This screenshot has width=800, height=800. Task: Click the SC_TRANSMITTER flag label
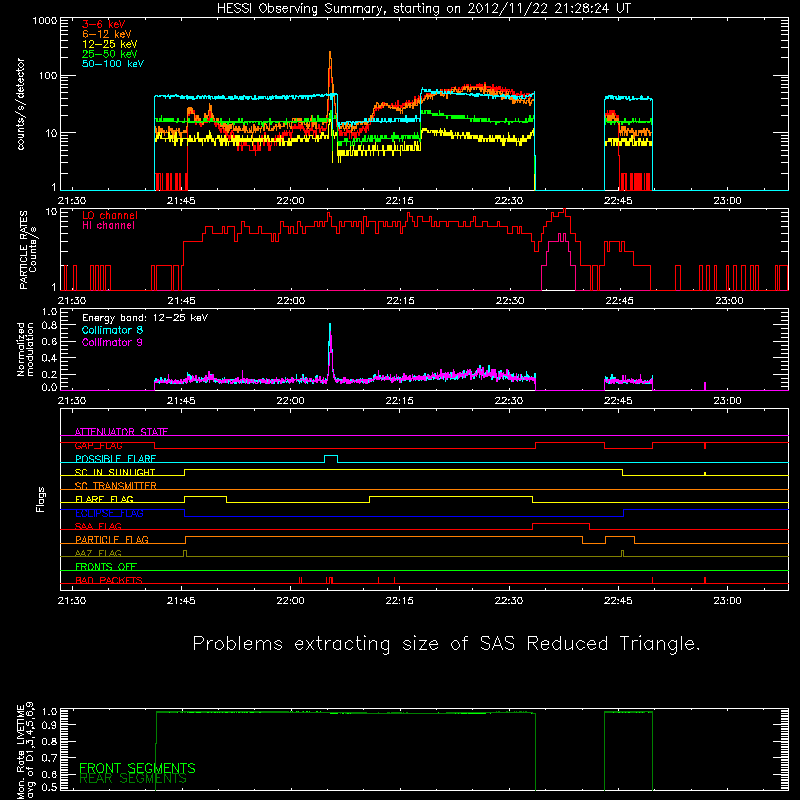[115, 485]
